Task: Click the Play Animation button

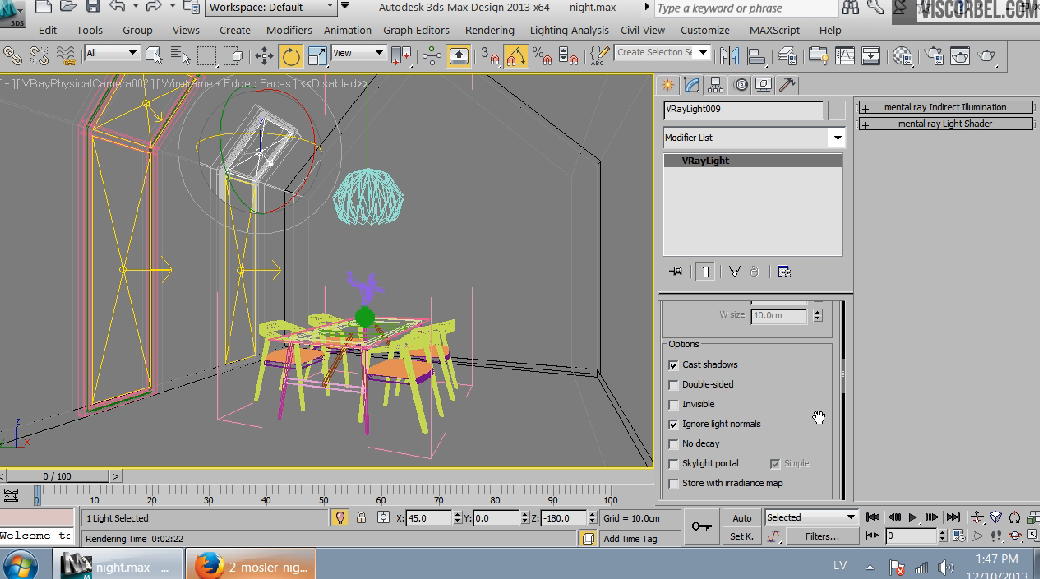Action: [913, 517]
